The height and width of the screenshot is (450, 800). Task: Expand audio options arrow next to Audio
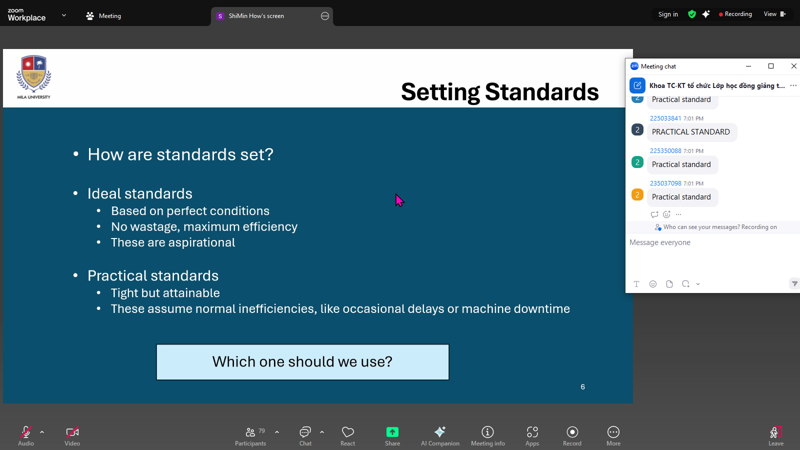click(42, 432)
